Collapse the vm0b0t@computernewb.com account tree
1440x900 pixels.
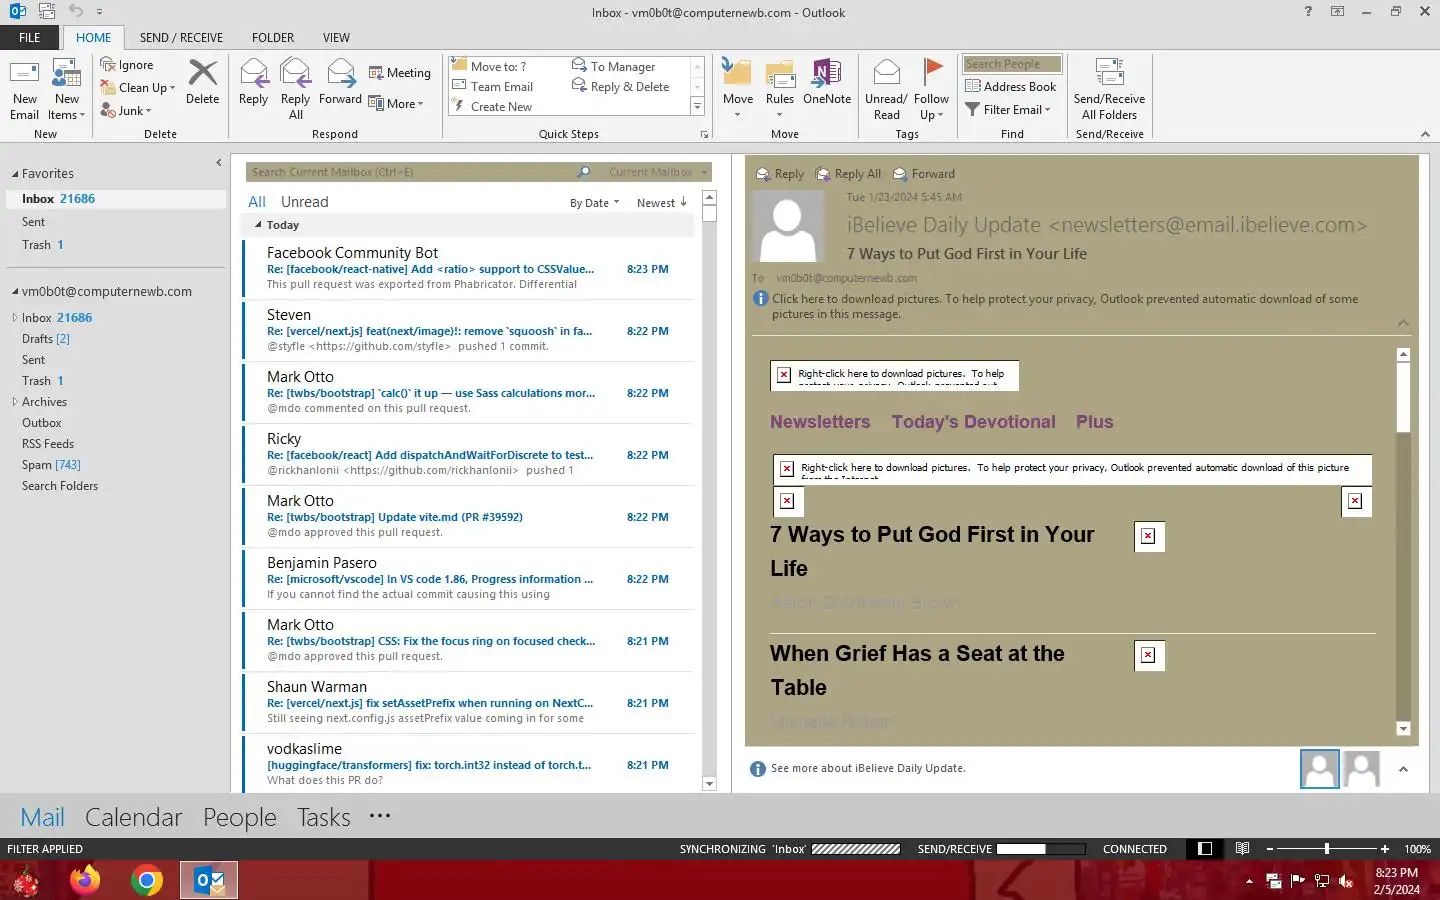pos(15,292)
